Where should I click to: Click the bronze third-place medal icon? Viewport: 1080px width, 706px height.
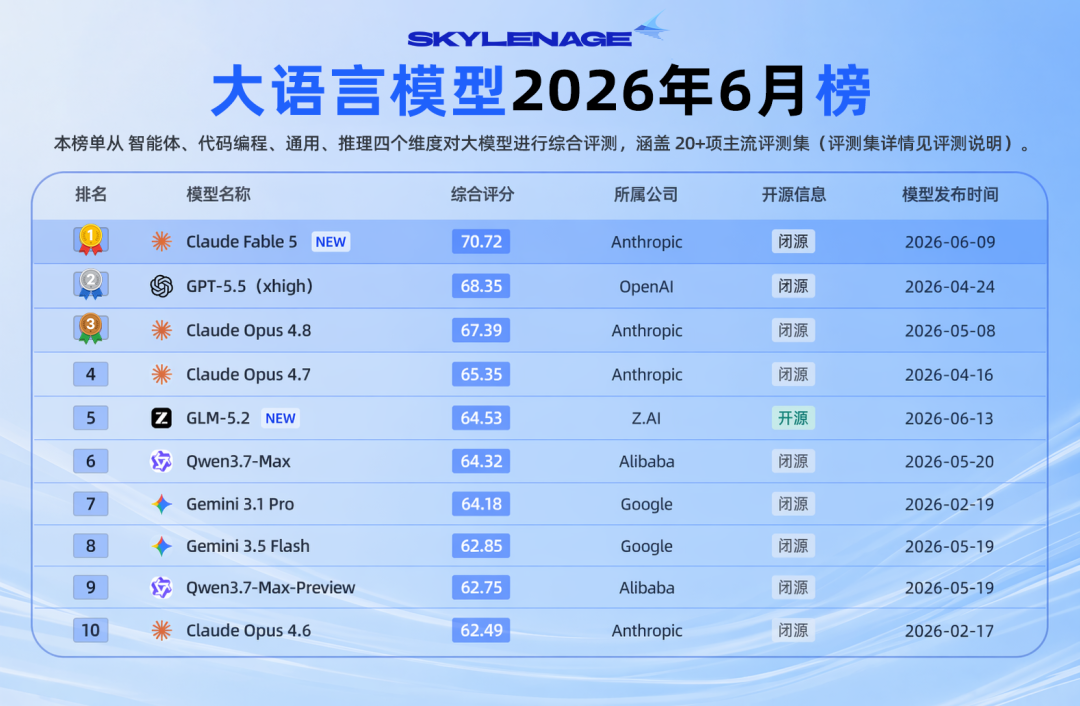(x=91, y=329)
